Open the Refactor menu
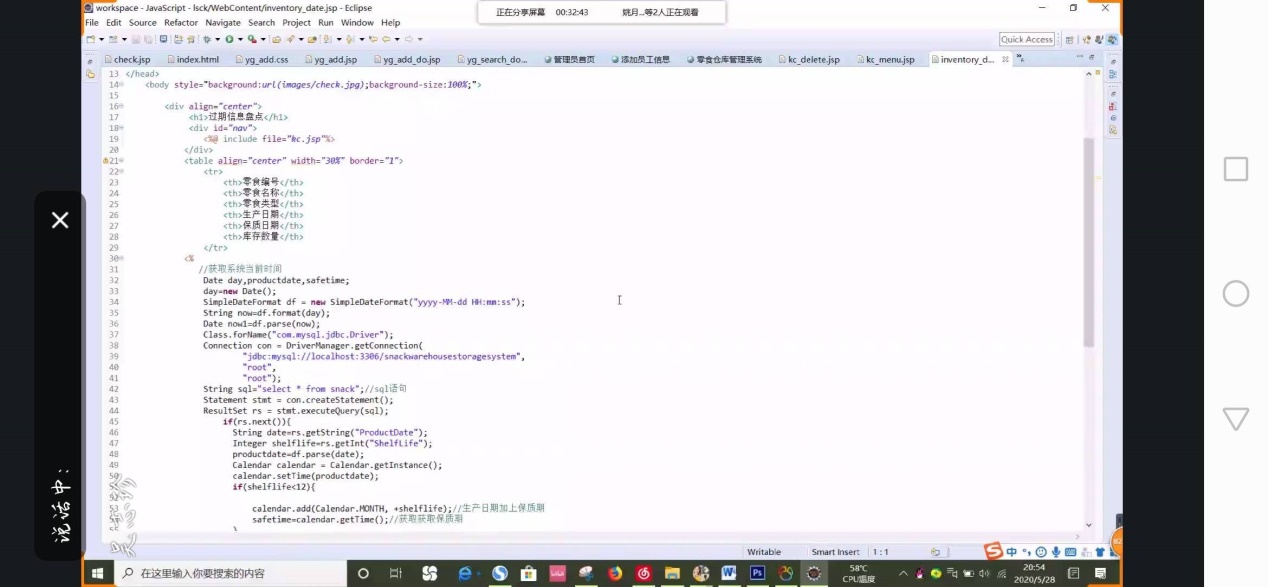Image resolution: width=1268 pixels, height=587 pixels. pyautogui.click(x=181, y=22)
